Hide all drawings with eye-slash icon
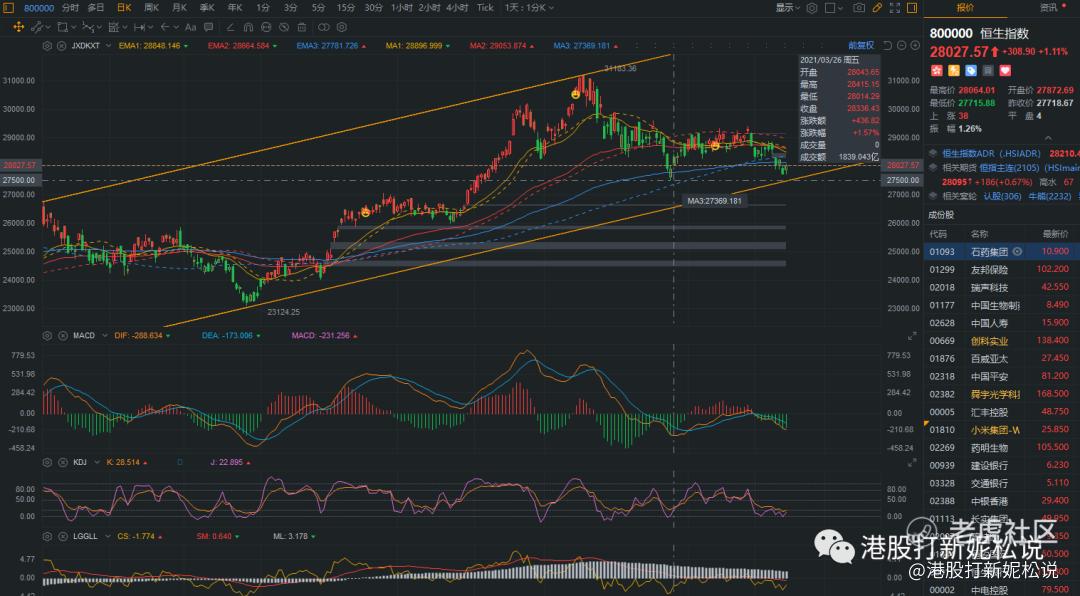The width and height of the screenshot is (1080, 596). [284, 27]
